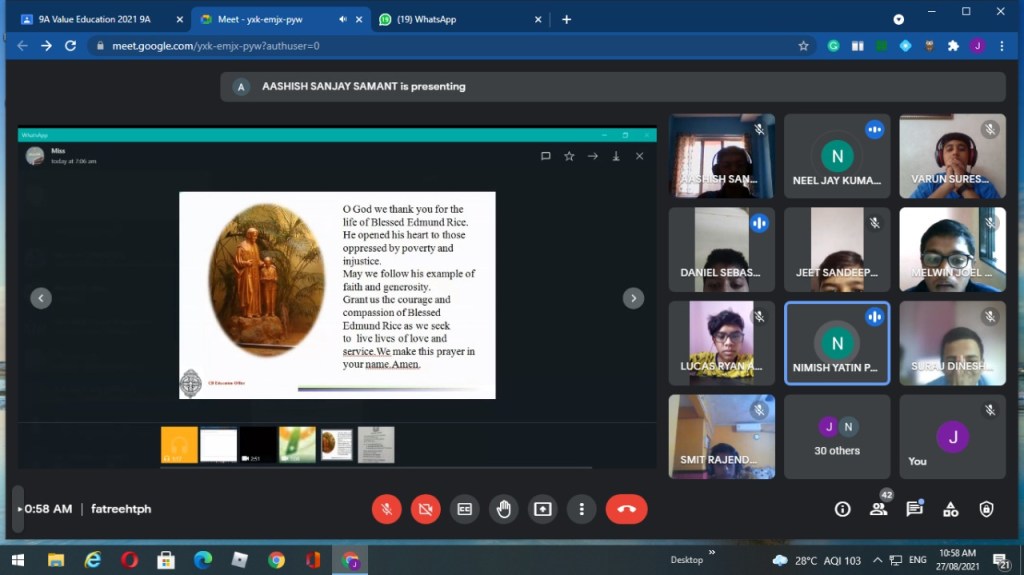
Task: Turn on captions with CC button
Action: pyautogui.click(x=464, y=509)
